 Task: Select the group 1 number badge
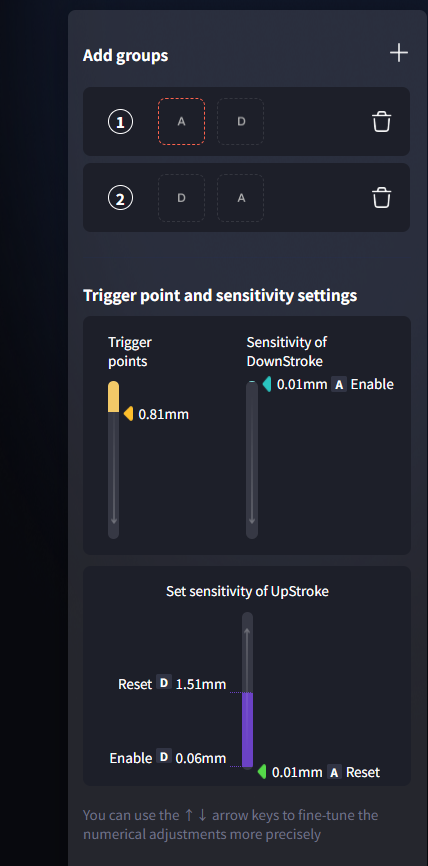coord(120,122)
